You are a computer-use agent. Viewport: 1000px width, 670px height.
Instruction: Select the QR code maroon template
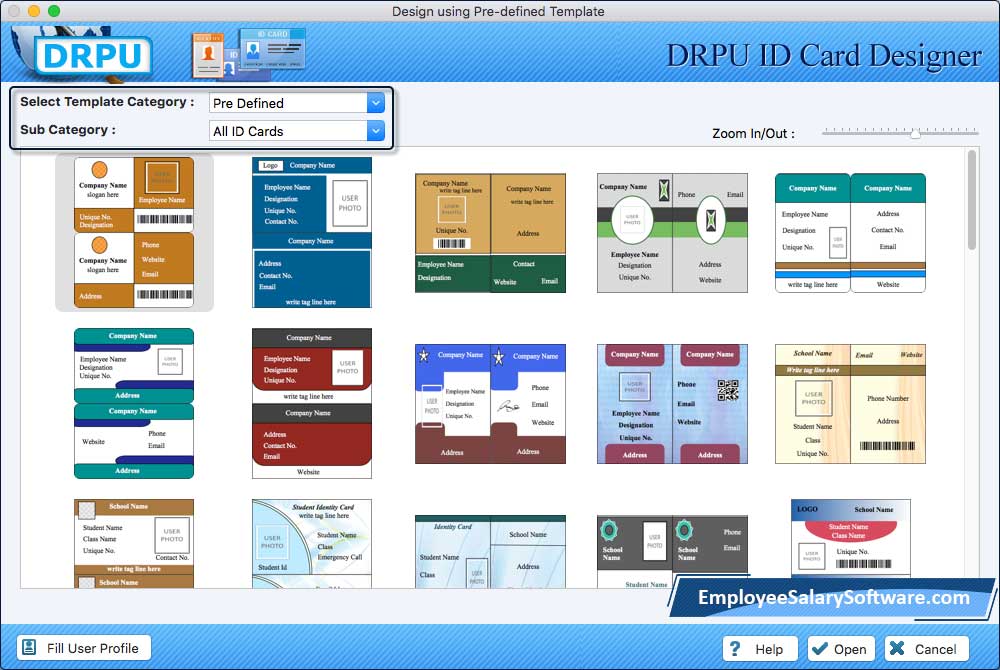coord(672,403)
